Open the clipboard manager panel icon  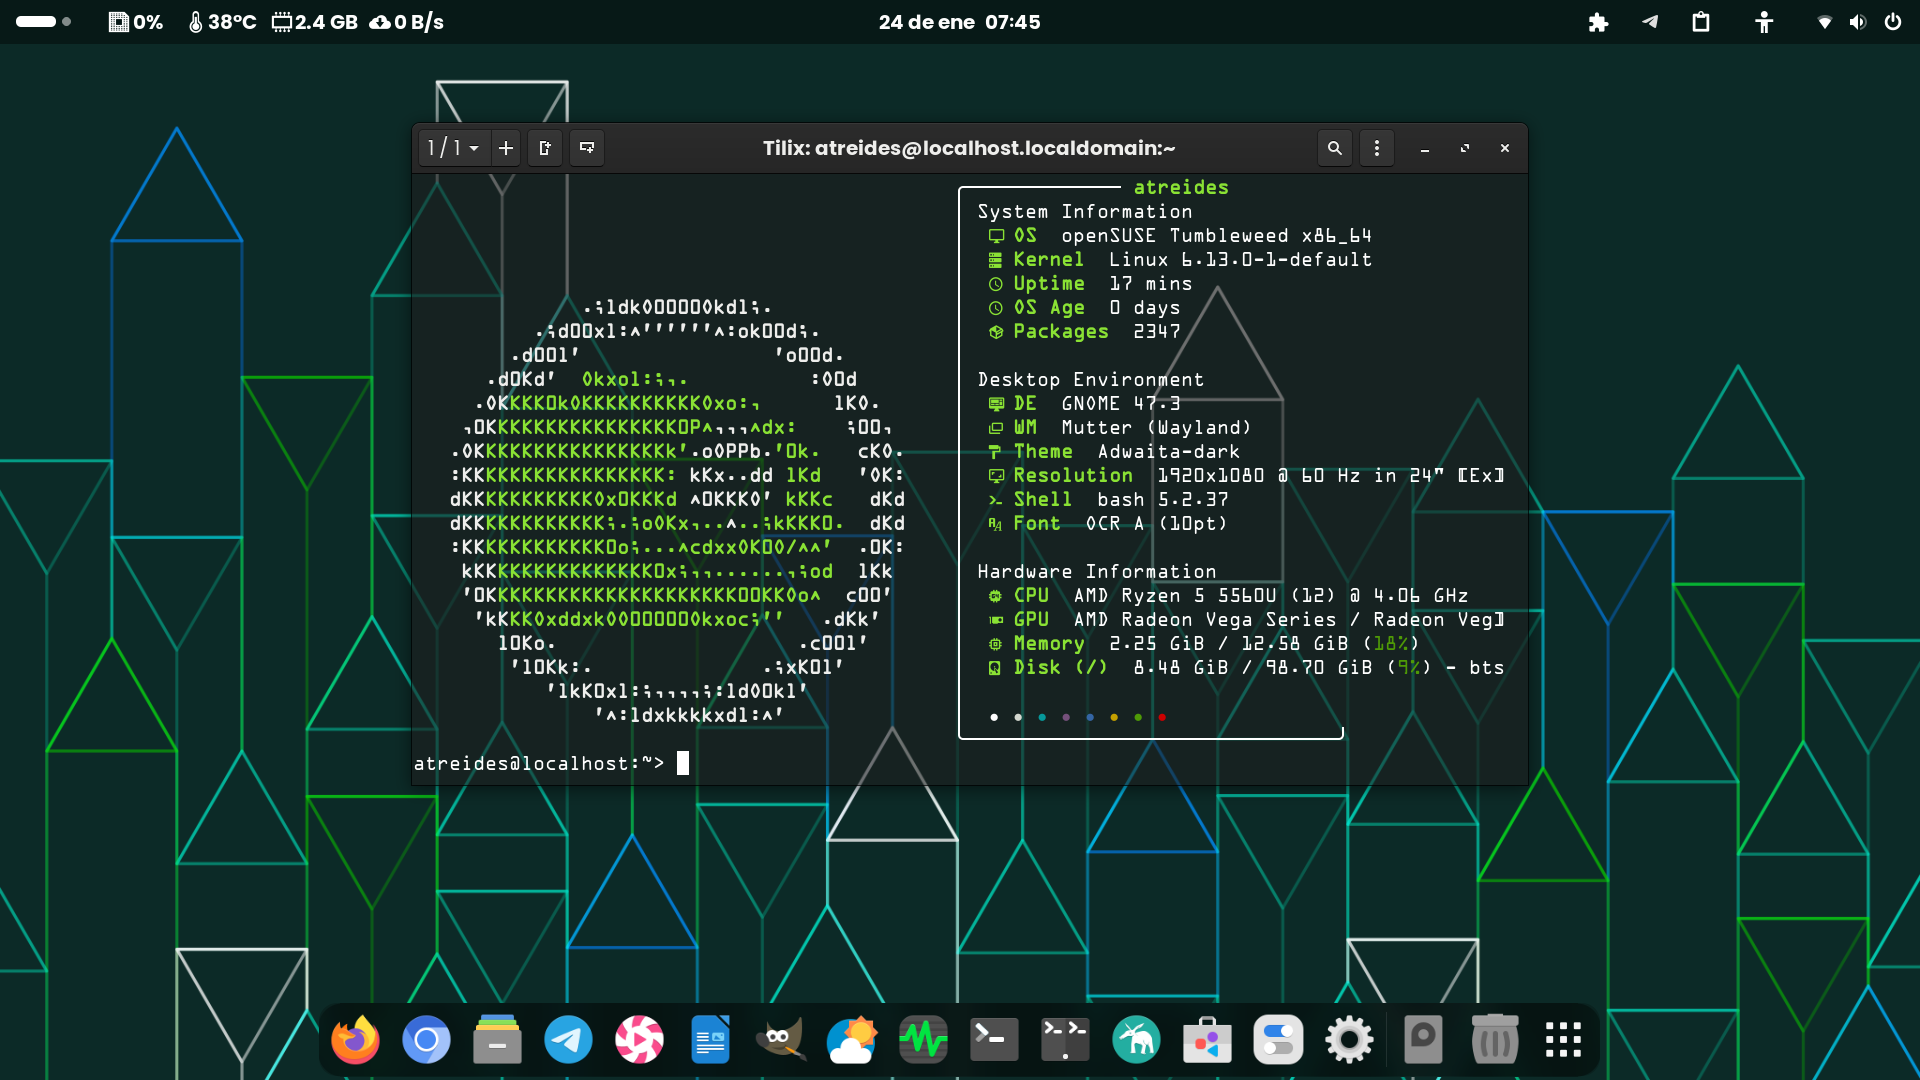point(1701,22)
